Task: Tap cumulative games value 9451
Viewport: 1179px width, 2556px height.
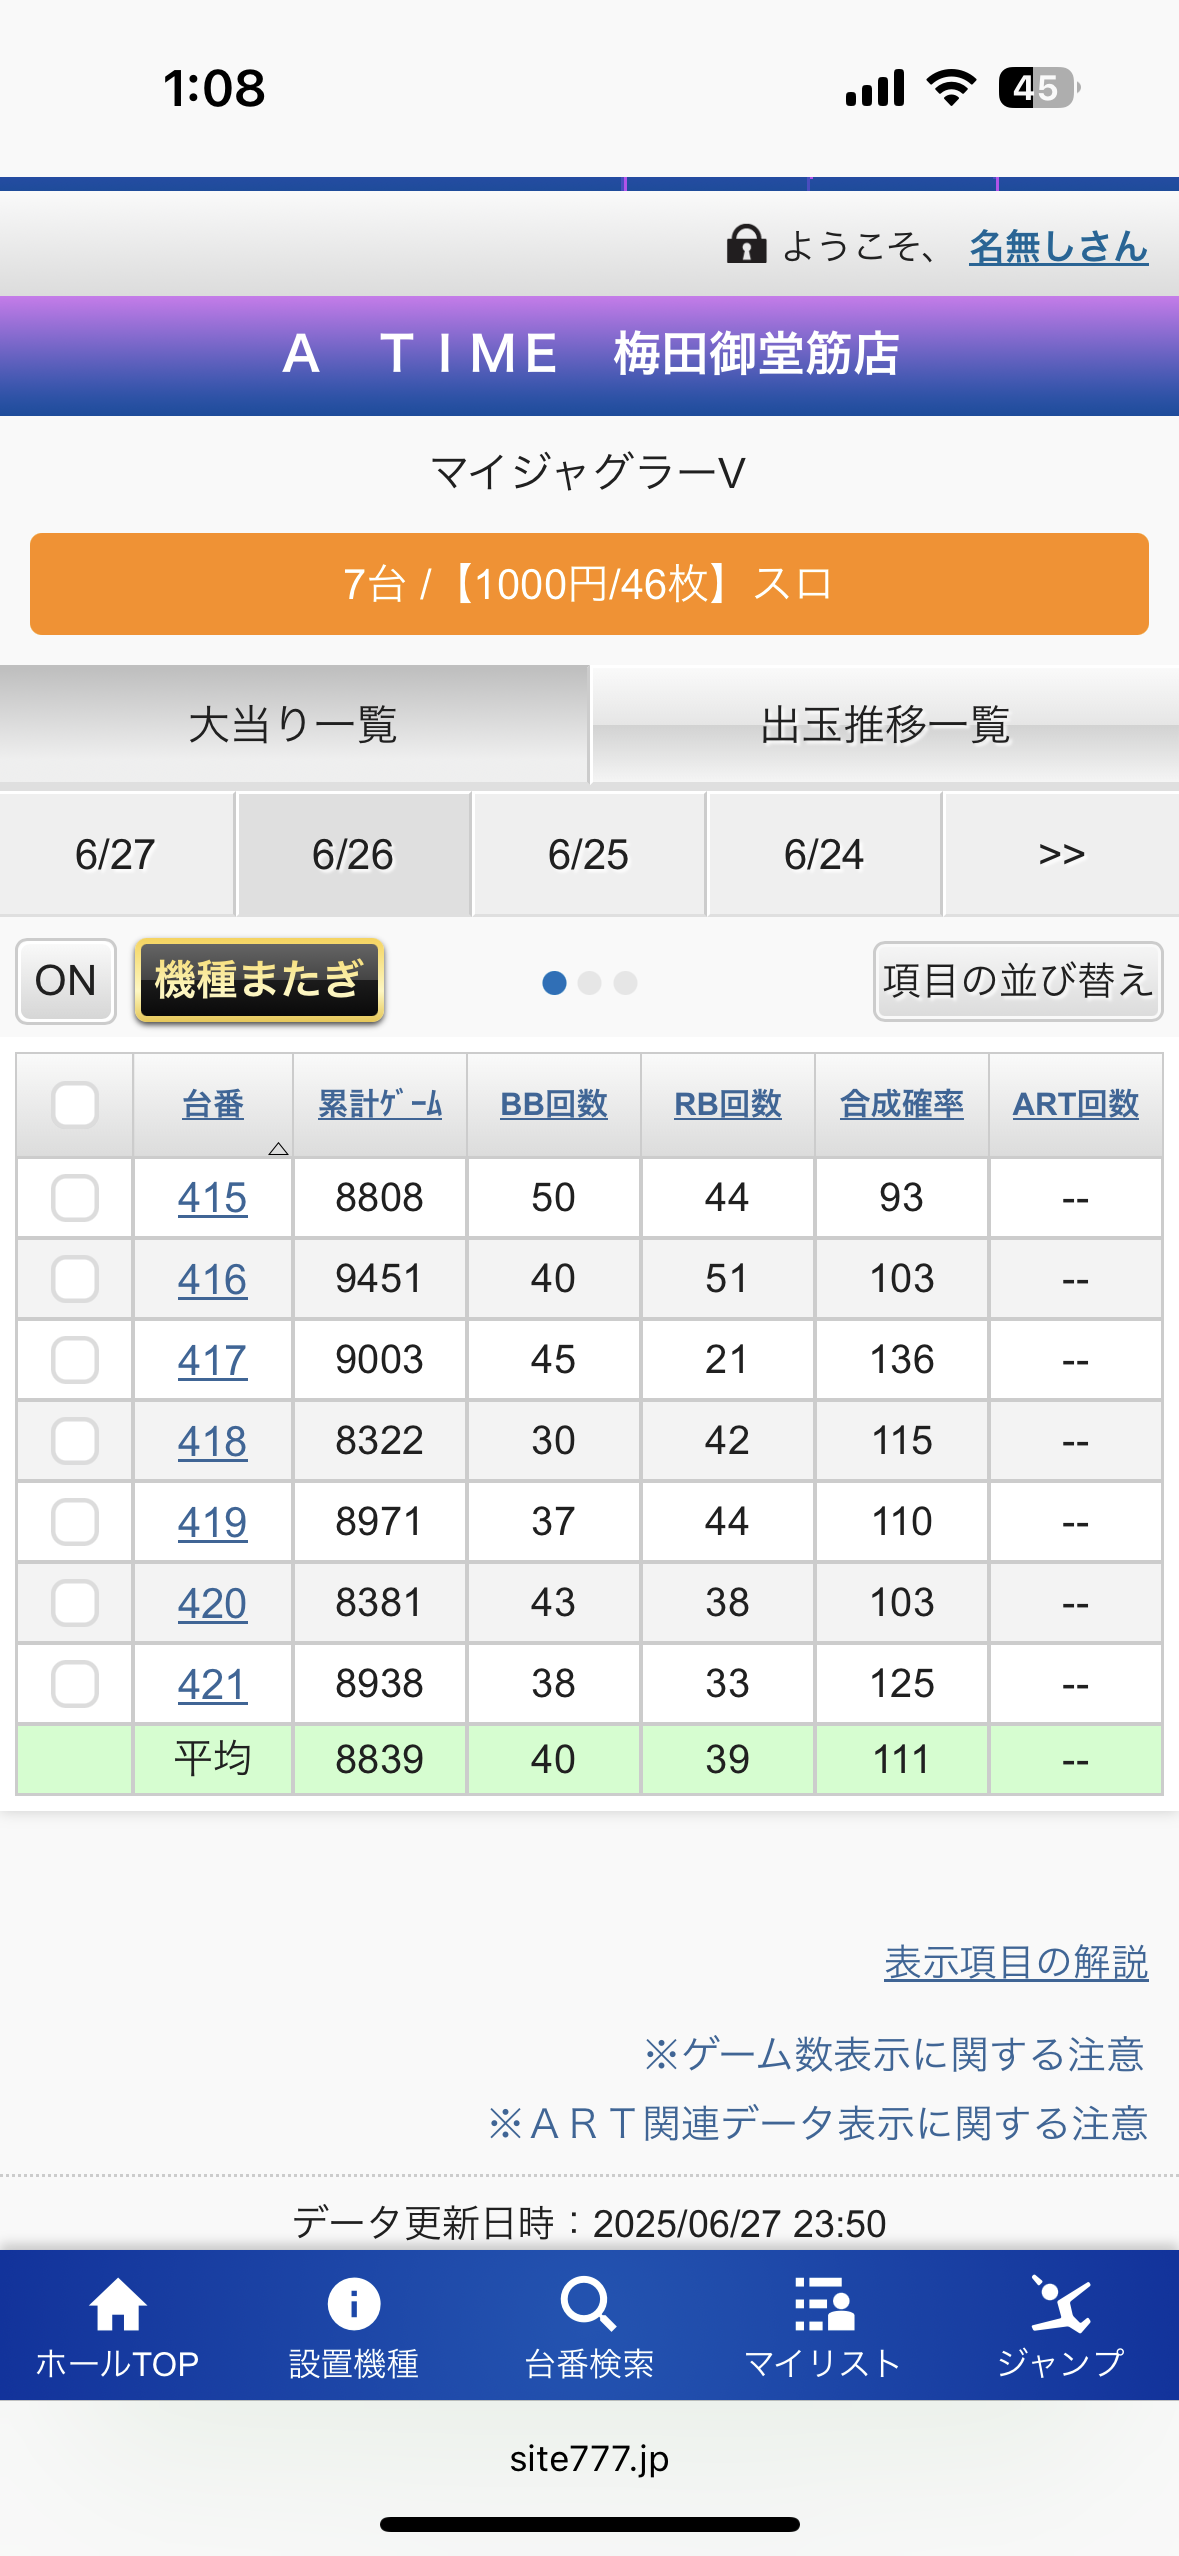Action: (x=379, y=1279)
